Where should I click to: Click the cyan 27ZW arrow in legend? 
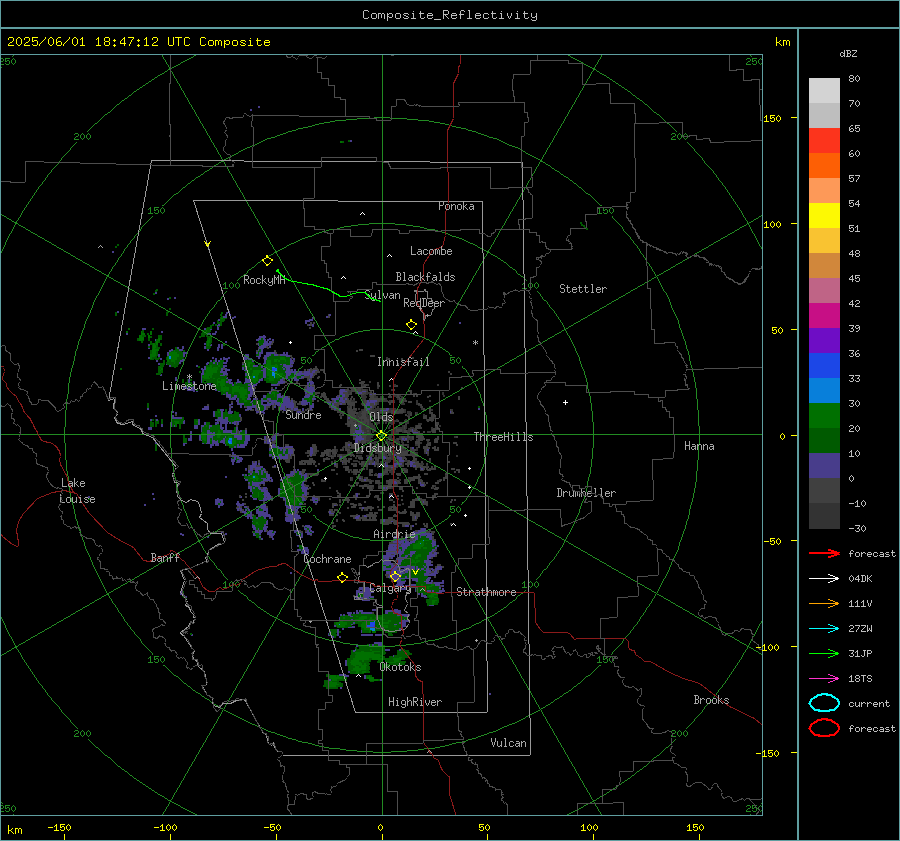point(824,629)
